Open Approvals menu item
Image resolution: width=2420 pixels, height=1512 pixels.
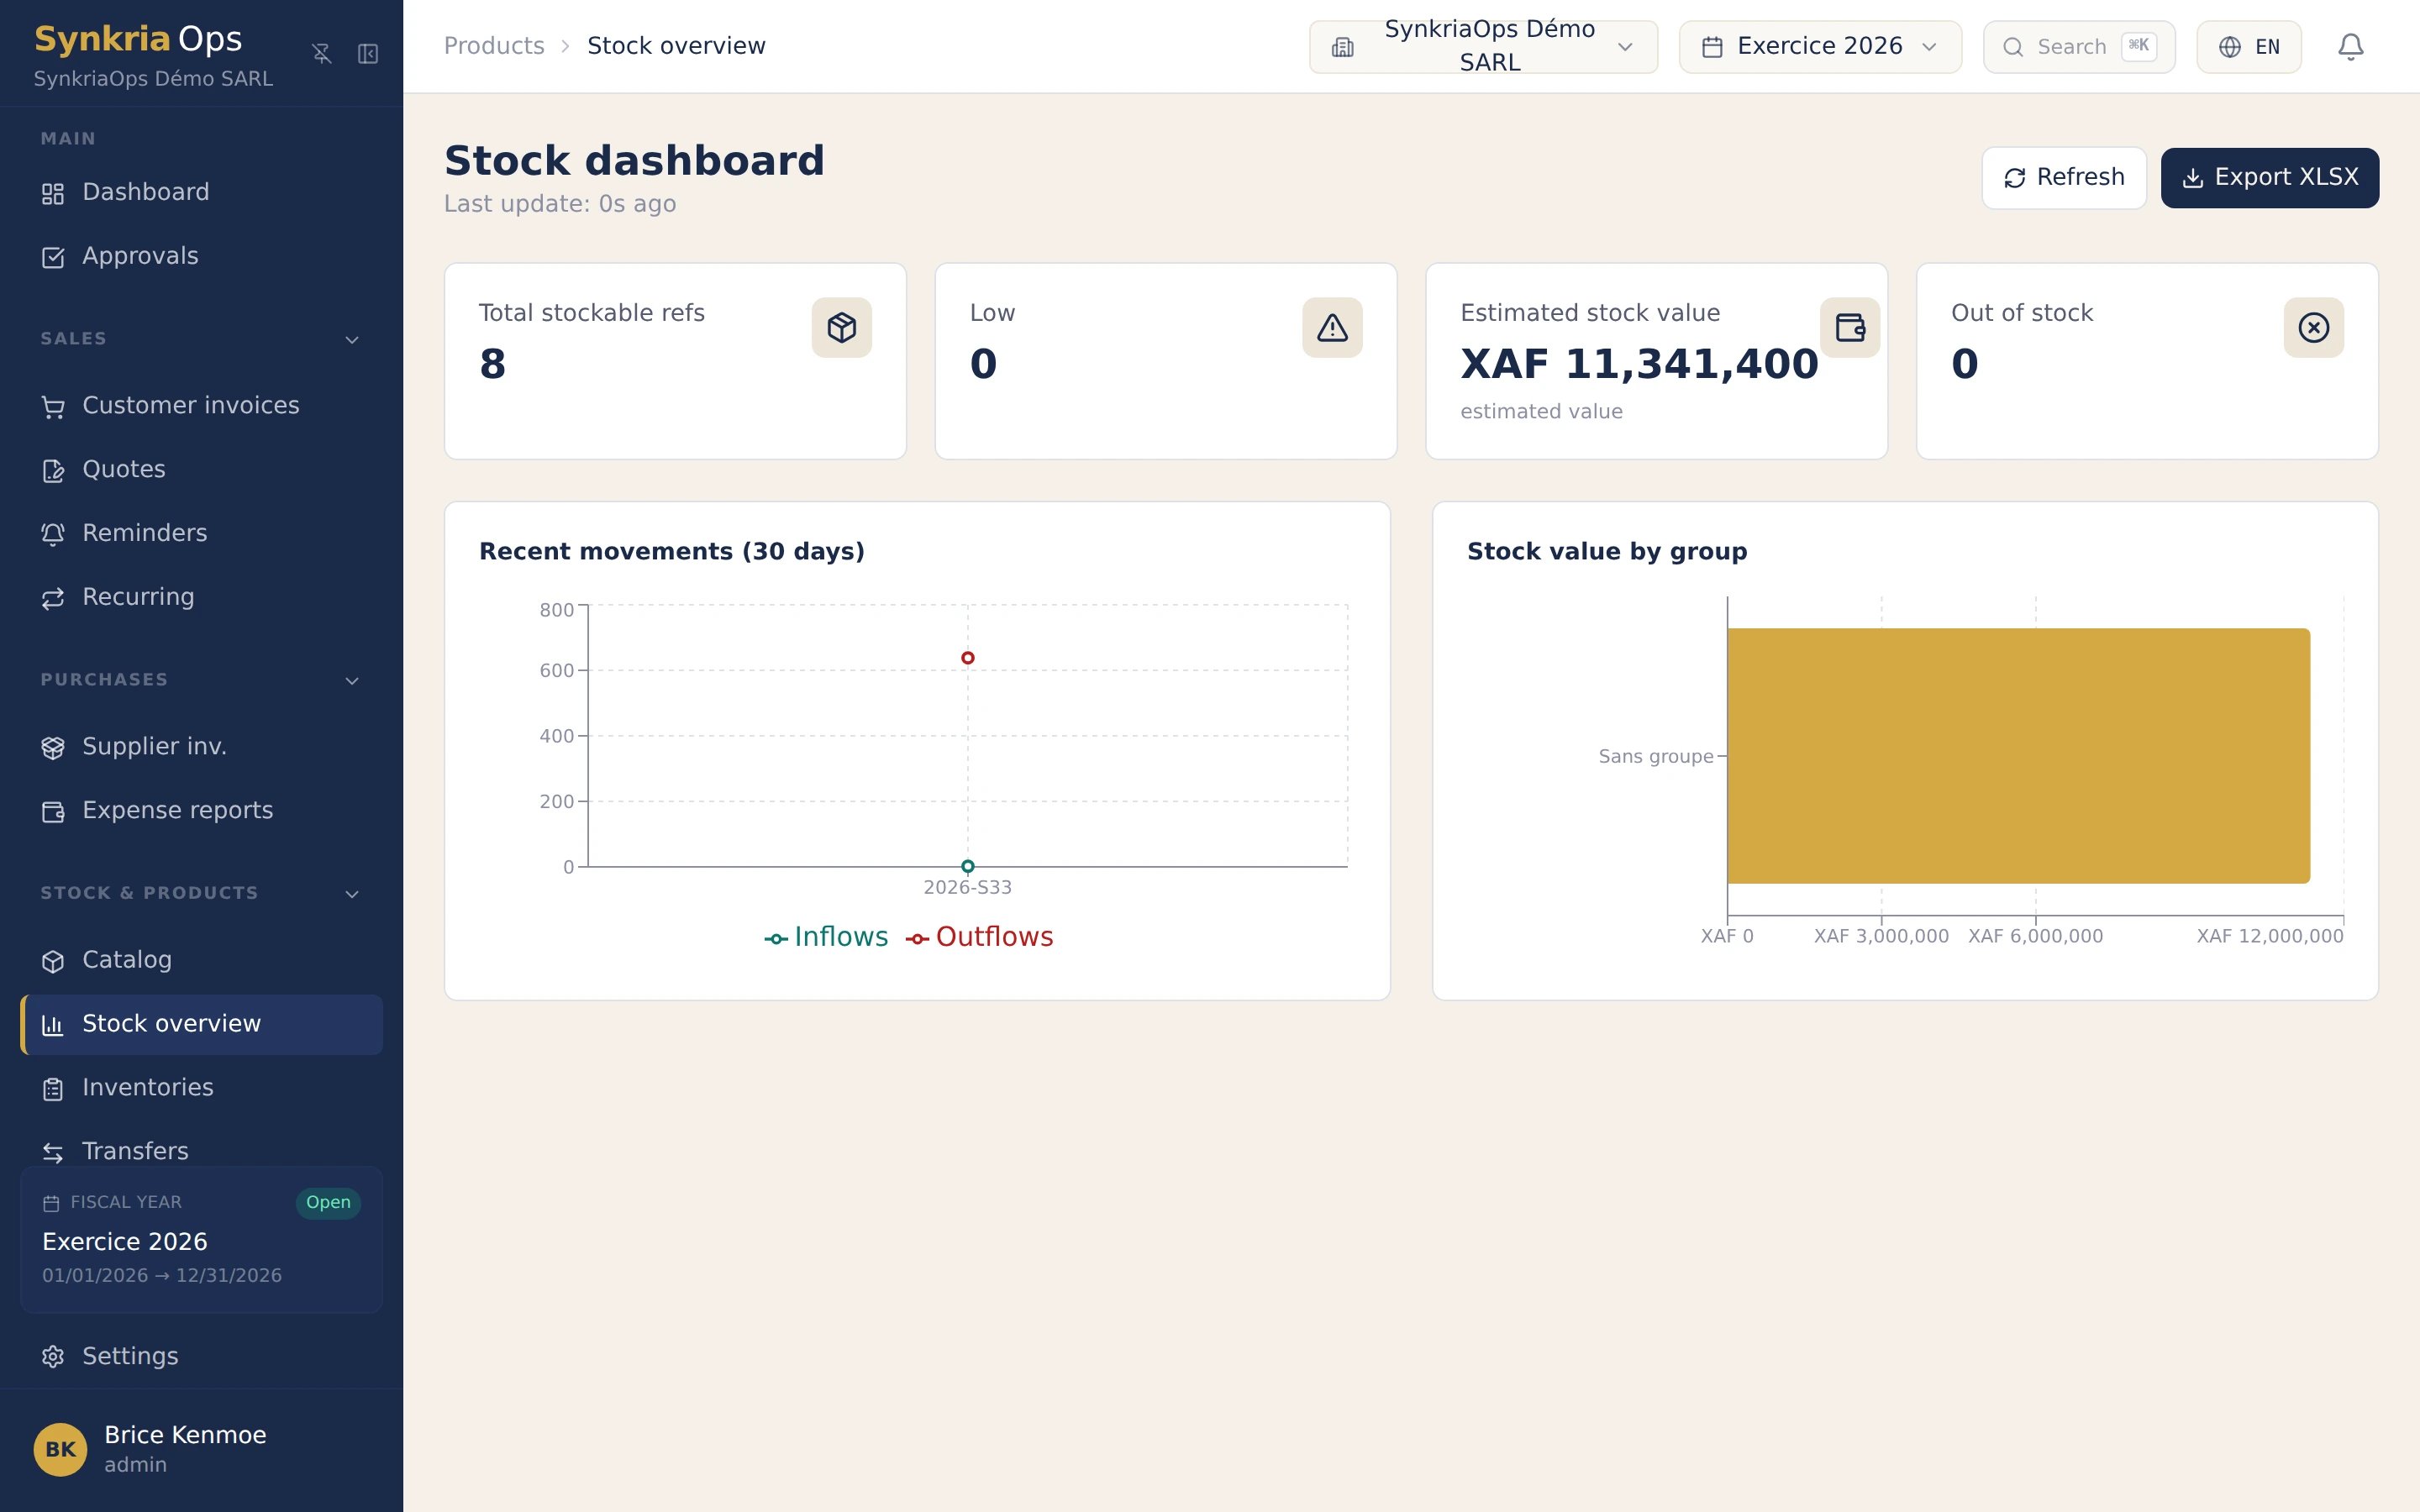click(x=201, y=257)
